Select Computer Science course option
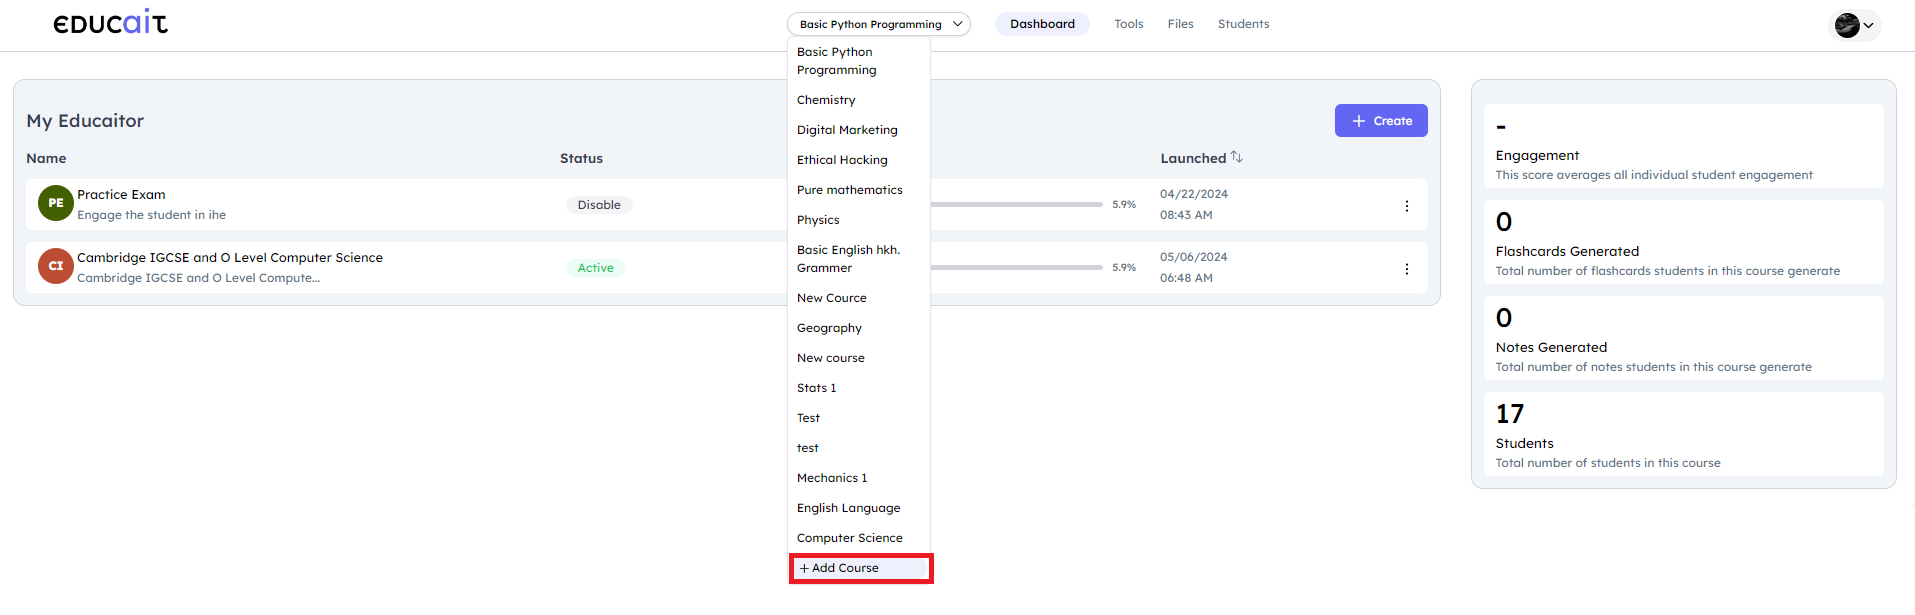Viewport: 1915px width, 615px height. [849, 538]
